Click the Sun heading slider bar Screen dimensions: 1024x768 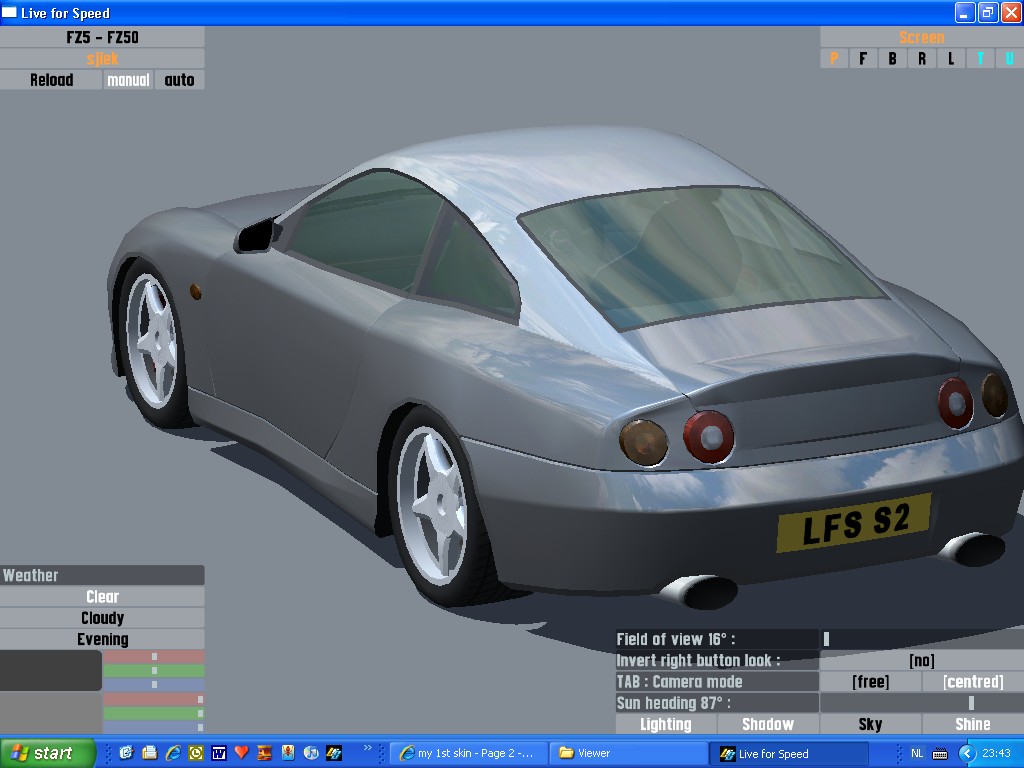pos(921,703)
